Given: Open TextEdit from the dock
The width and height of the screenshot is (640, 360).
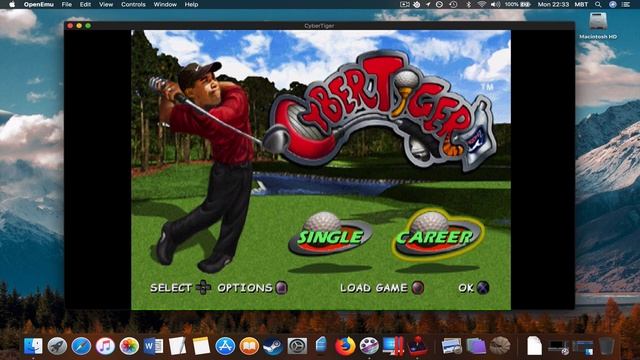Looking at the screenshot, I should click(x=177, y=346).
